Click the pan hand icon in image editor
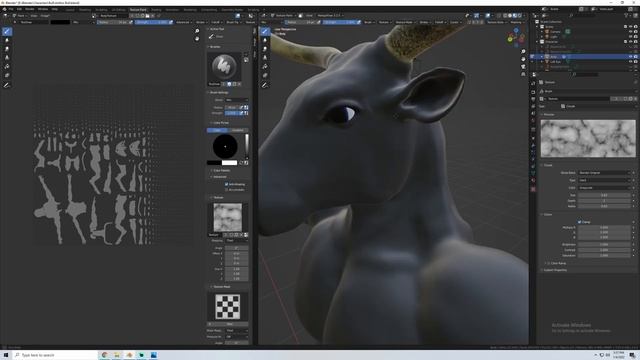This screenshot has height=360, width=640. point(197,38)
